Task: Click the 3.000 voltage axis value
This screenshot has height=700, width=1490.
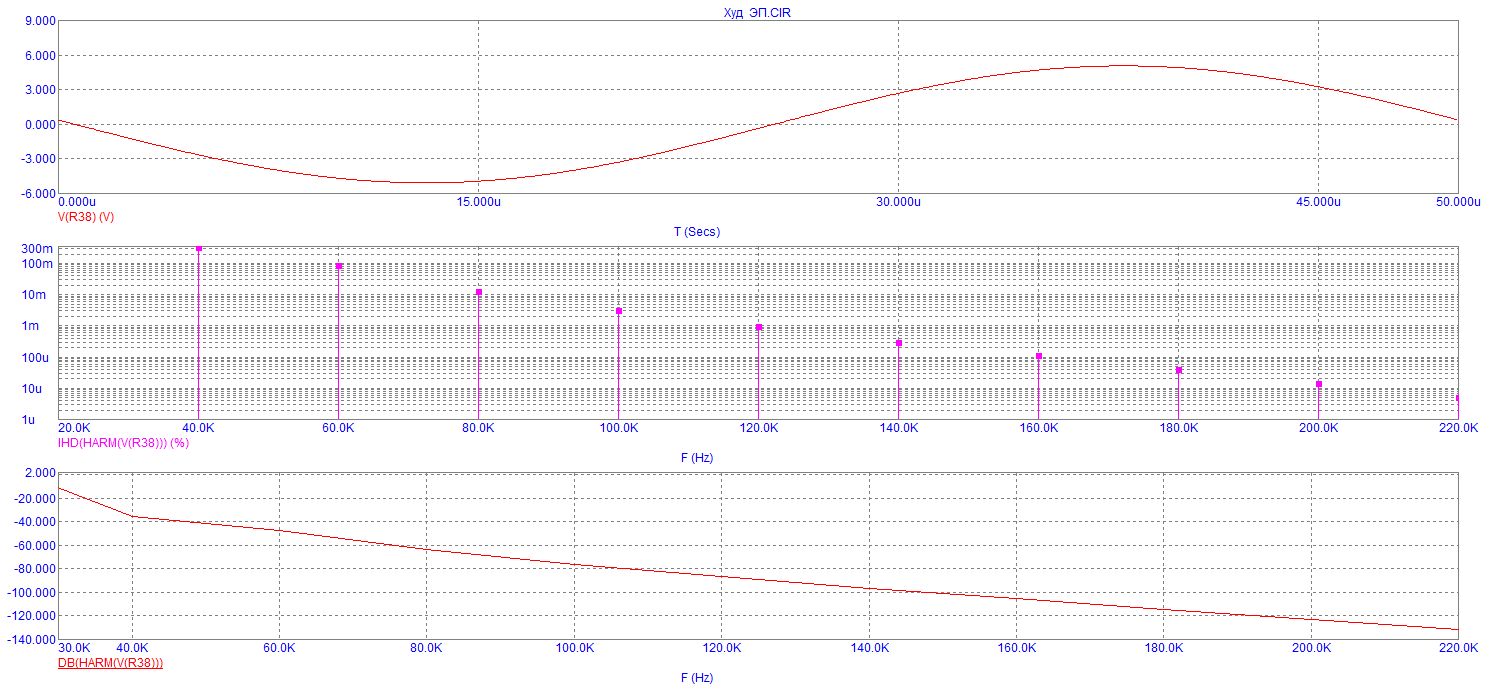Action: (x=38, y=90)
